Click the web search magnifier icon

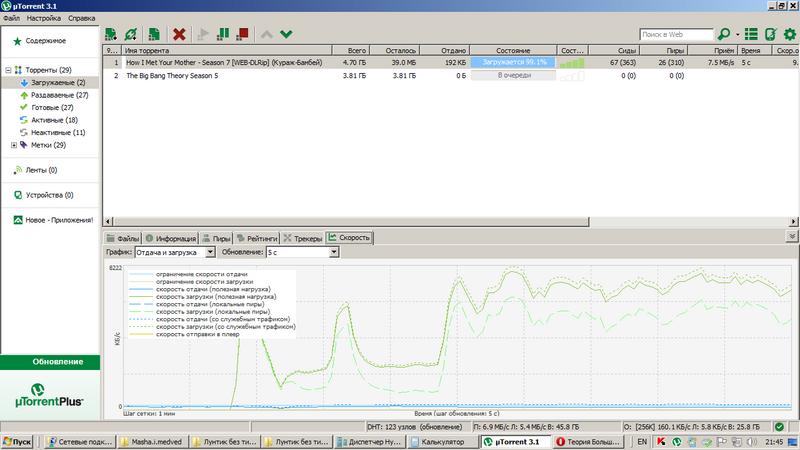(723, 34)
